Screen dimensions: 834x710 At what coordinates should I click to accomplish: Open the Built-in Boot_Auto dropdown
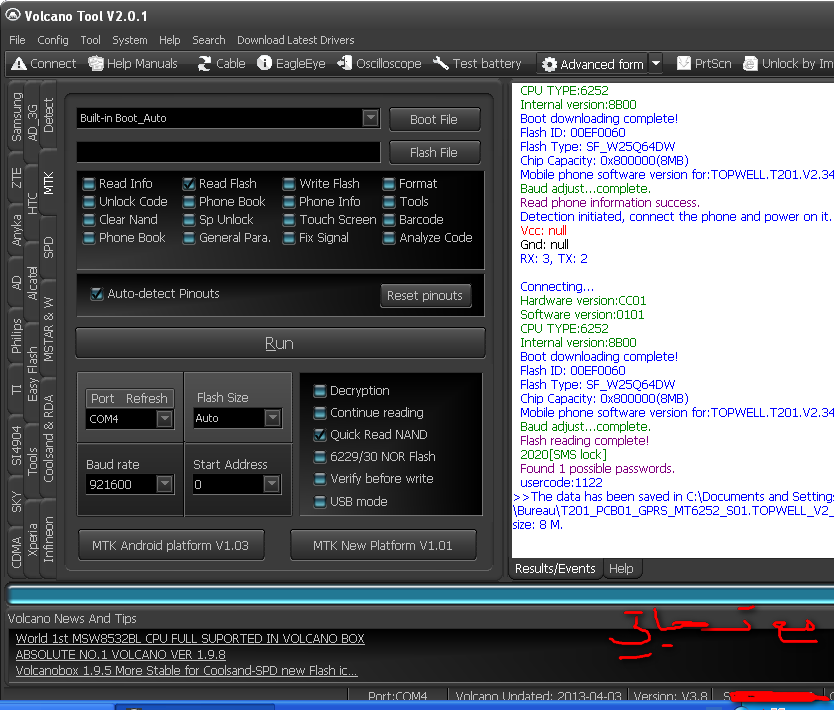pyautogui.click(x=370, y=118)
